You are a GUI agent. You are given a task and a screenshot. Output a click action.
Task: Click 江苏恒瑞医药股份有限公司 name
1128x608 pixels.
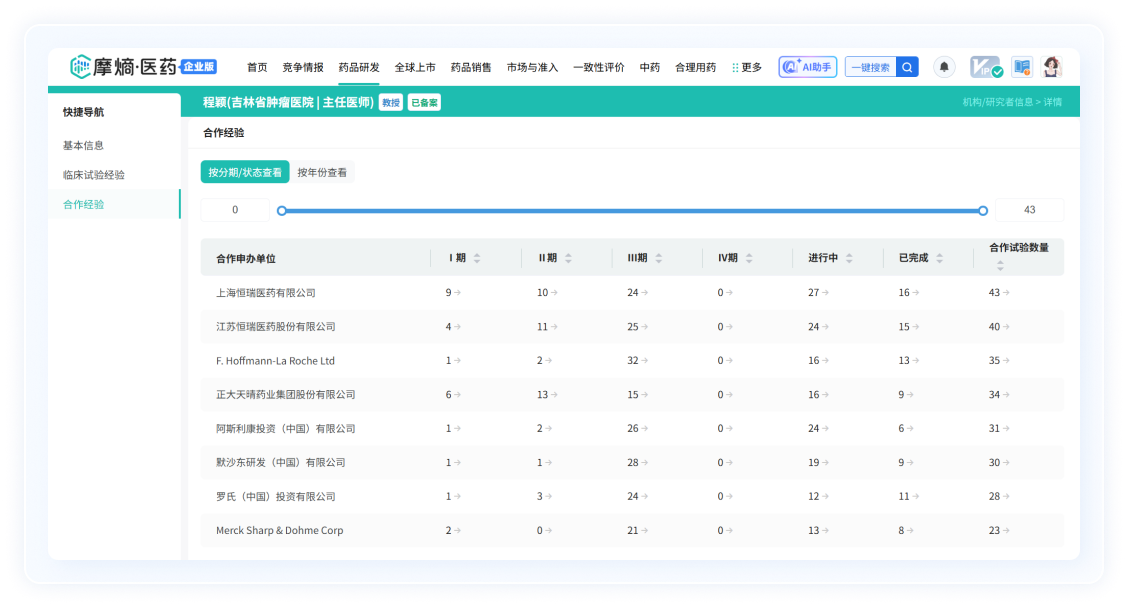(276, 327)
